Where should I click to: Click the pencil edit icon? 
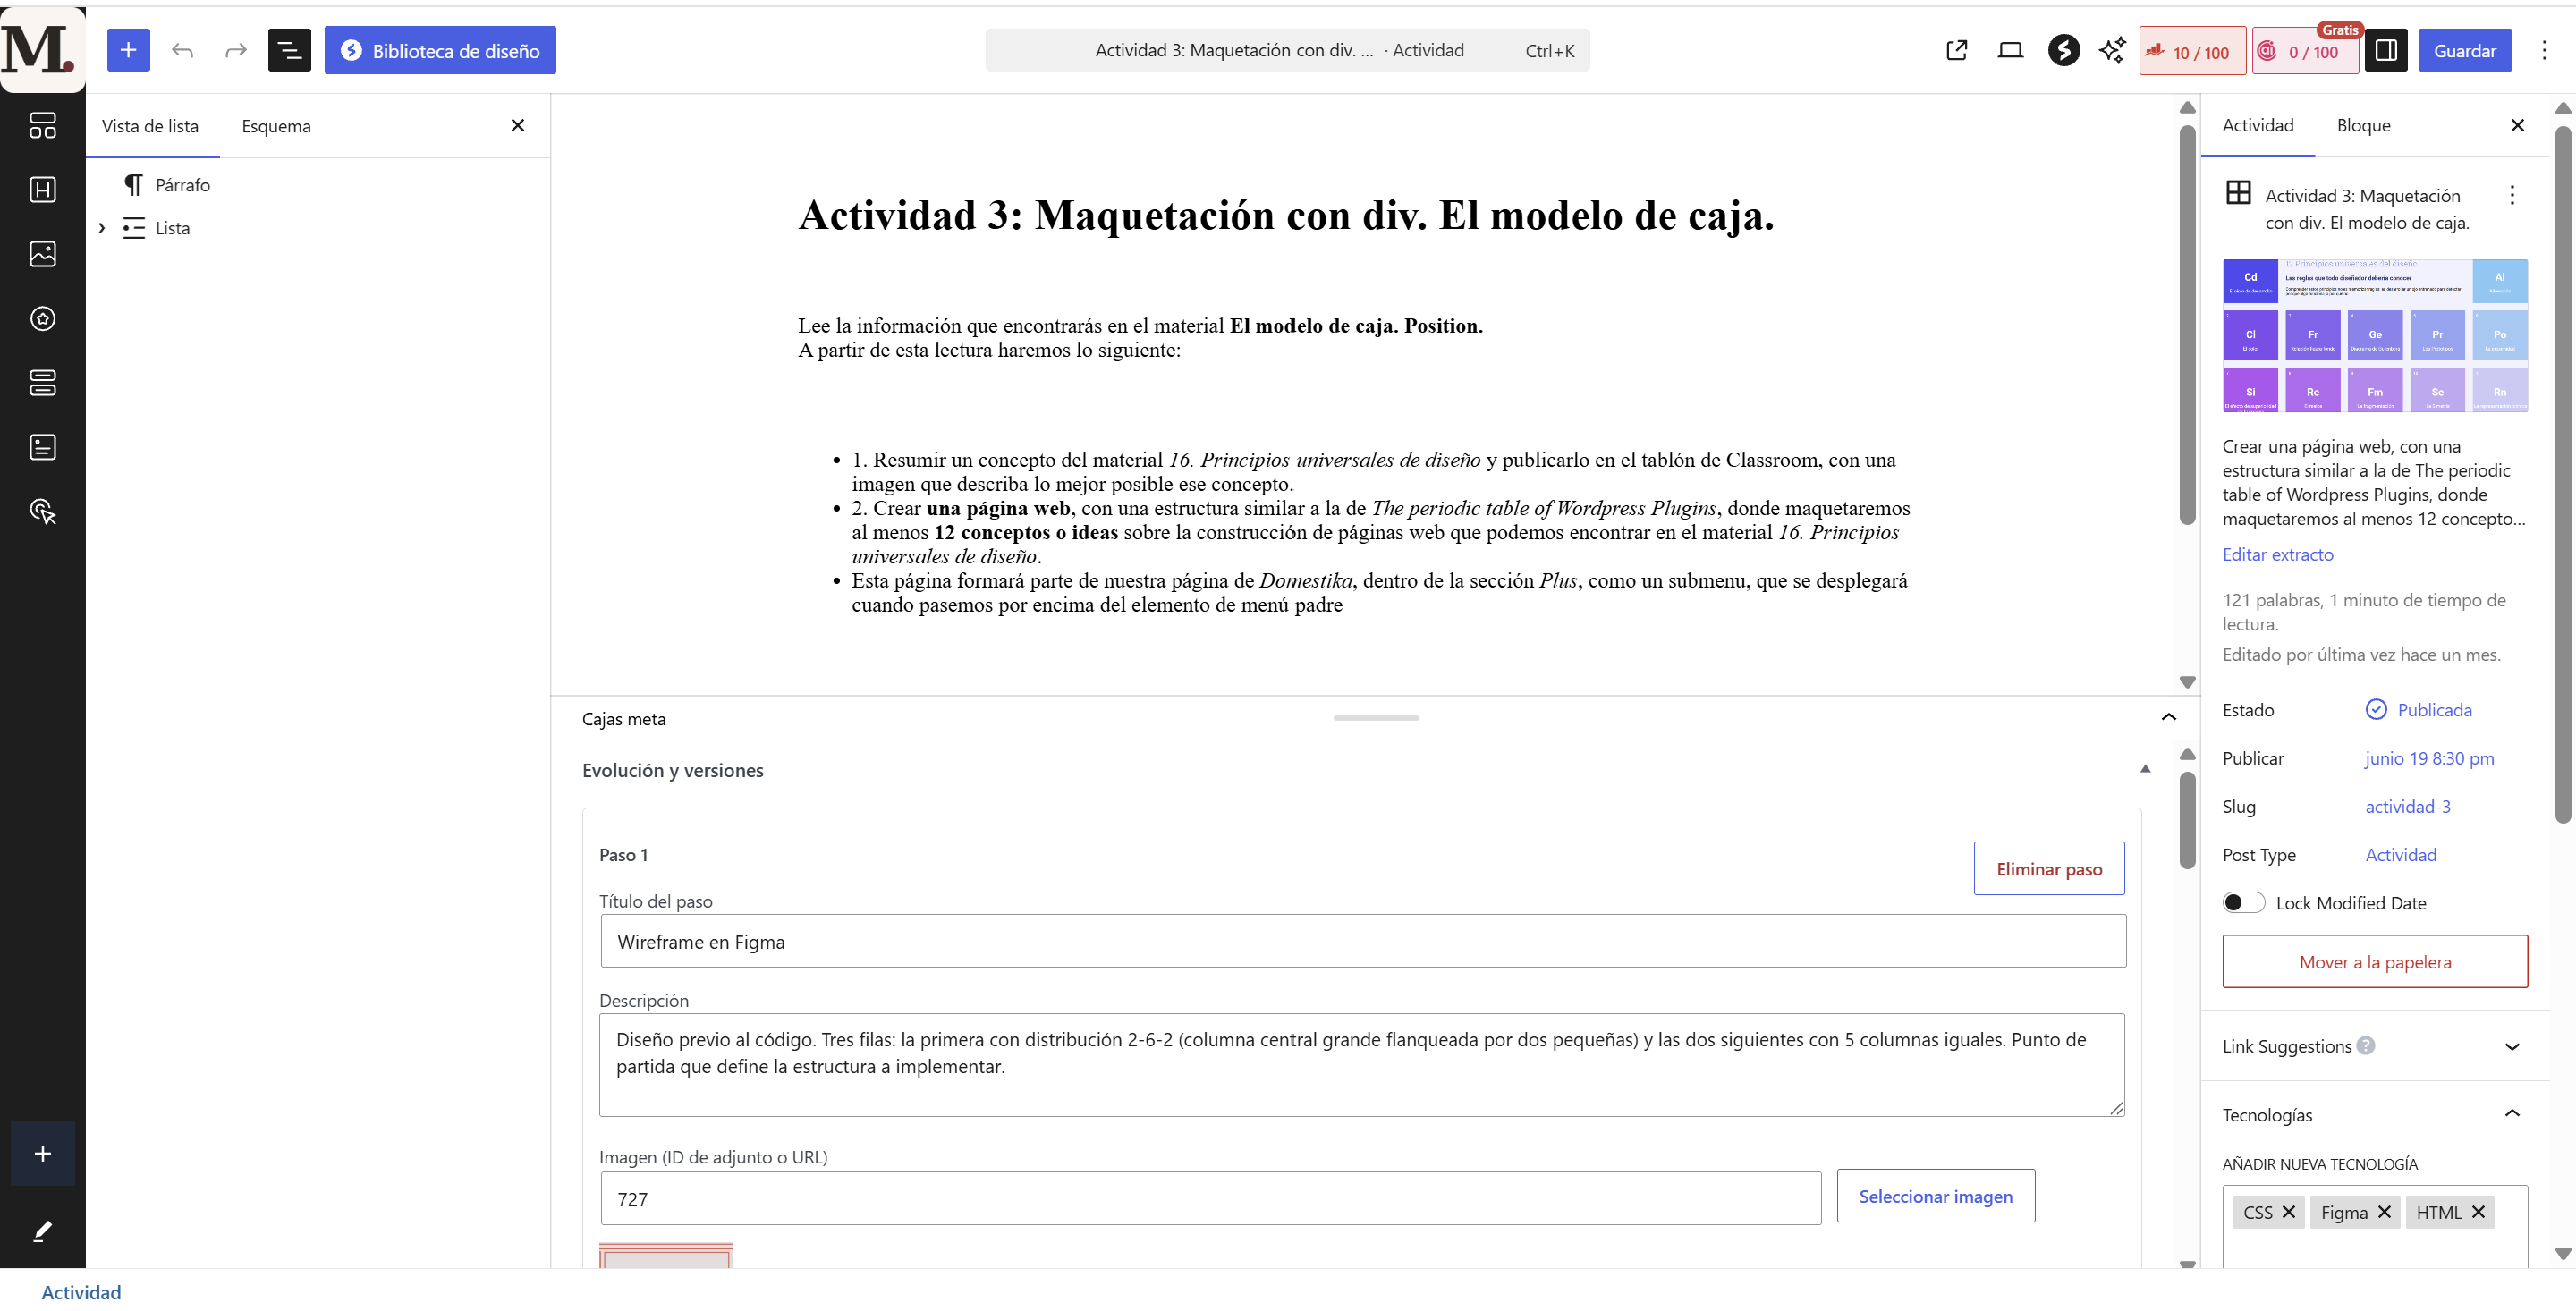42,1231
